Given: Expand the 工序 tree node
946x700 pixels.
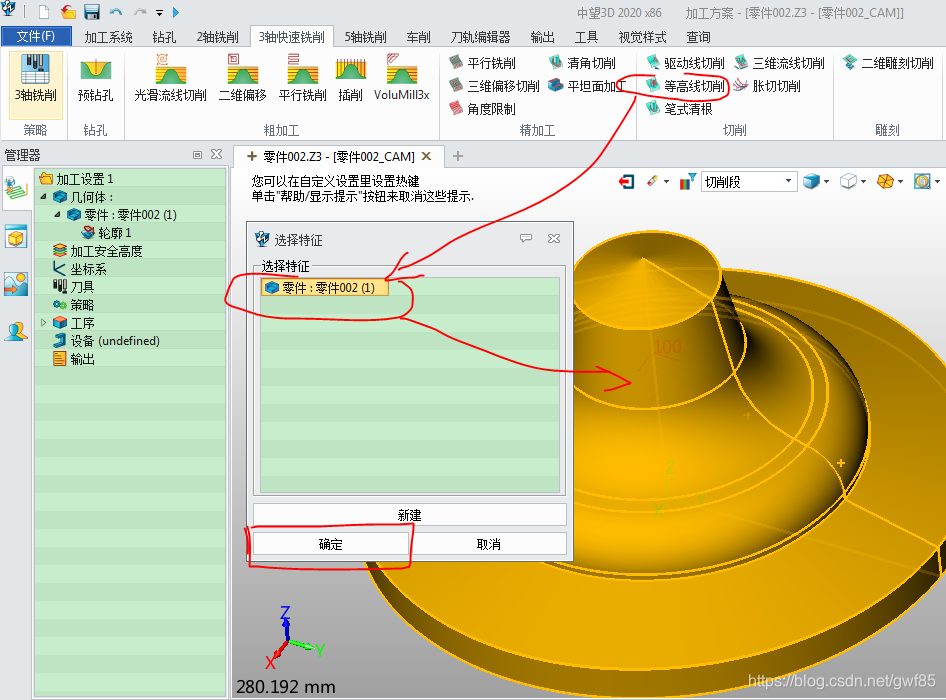Looking at the screenshot, I should point(43,323).
